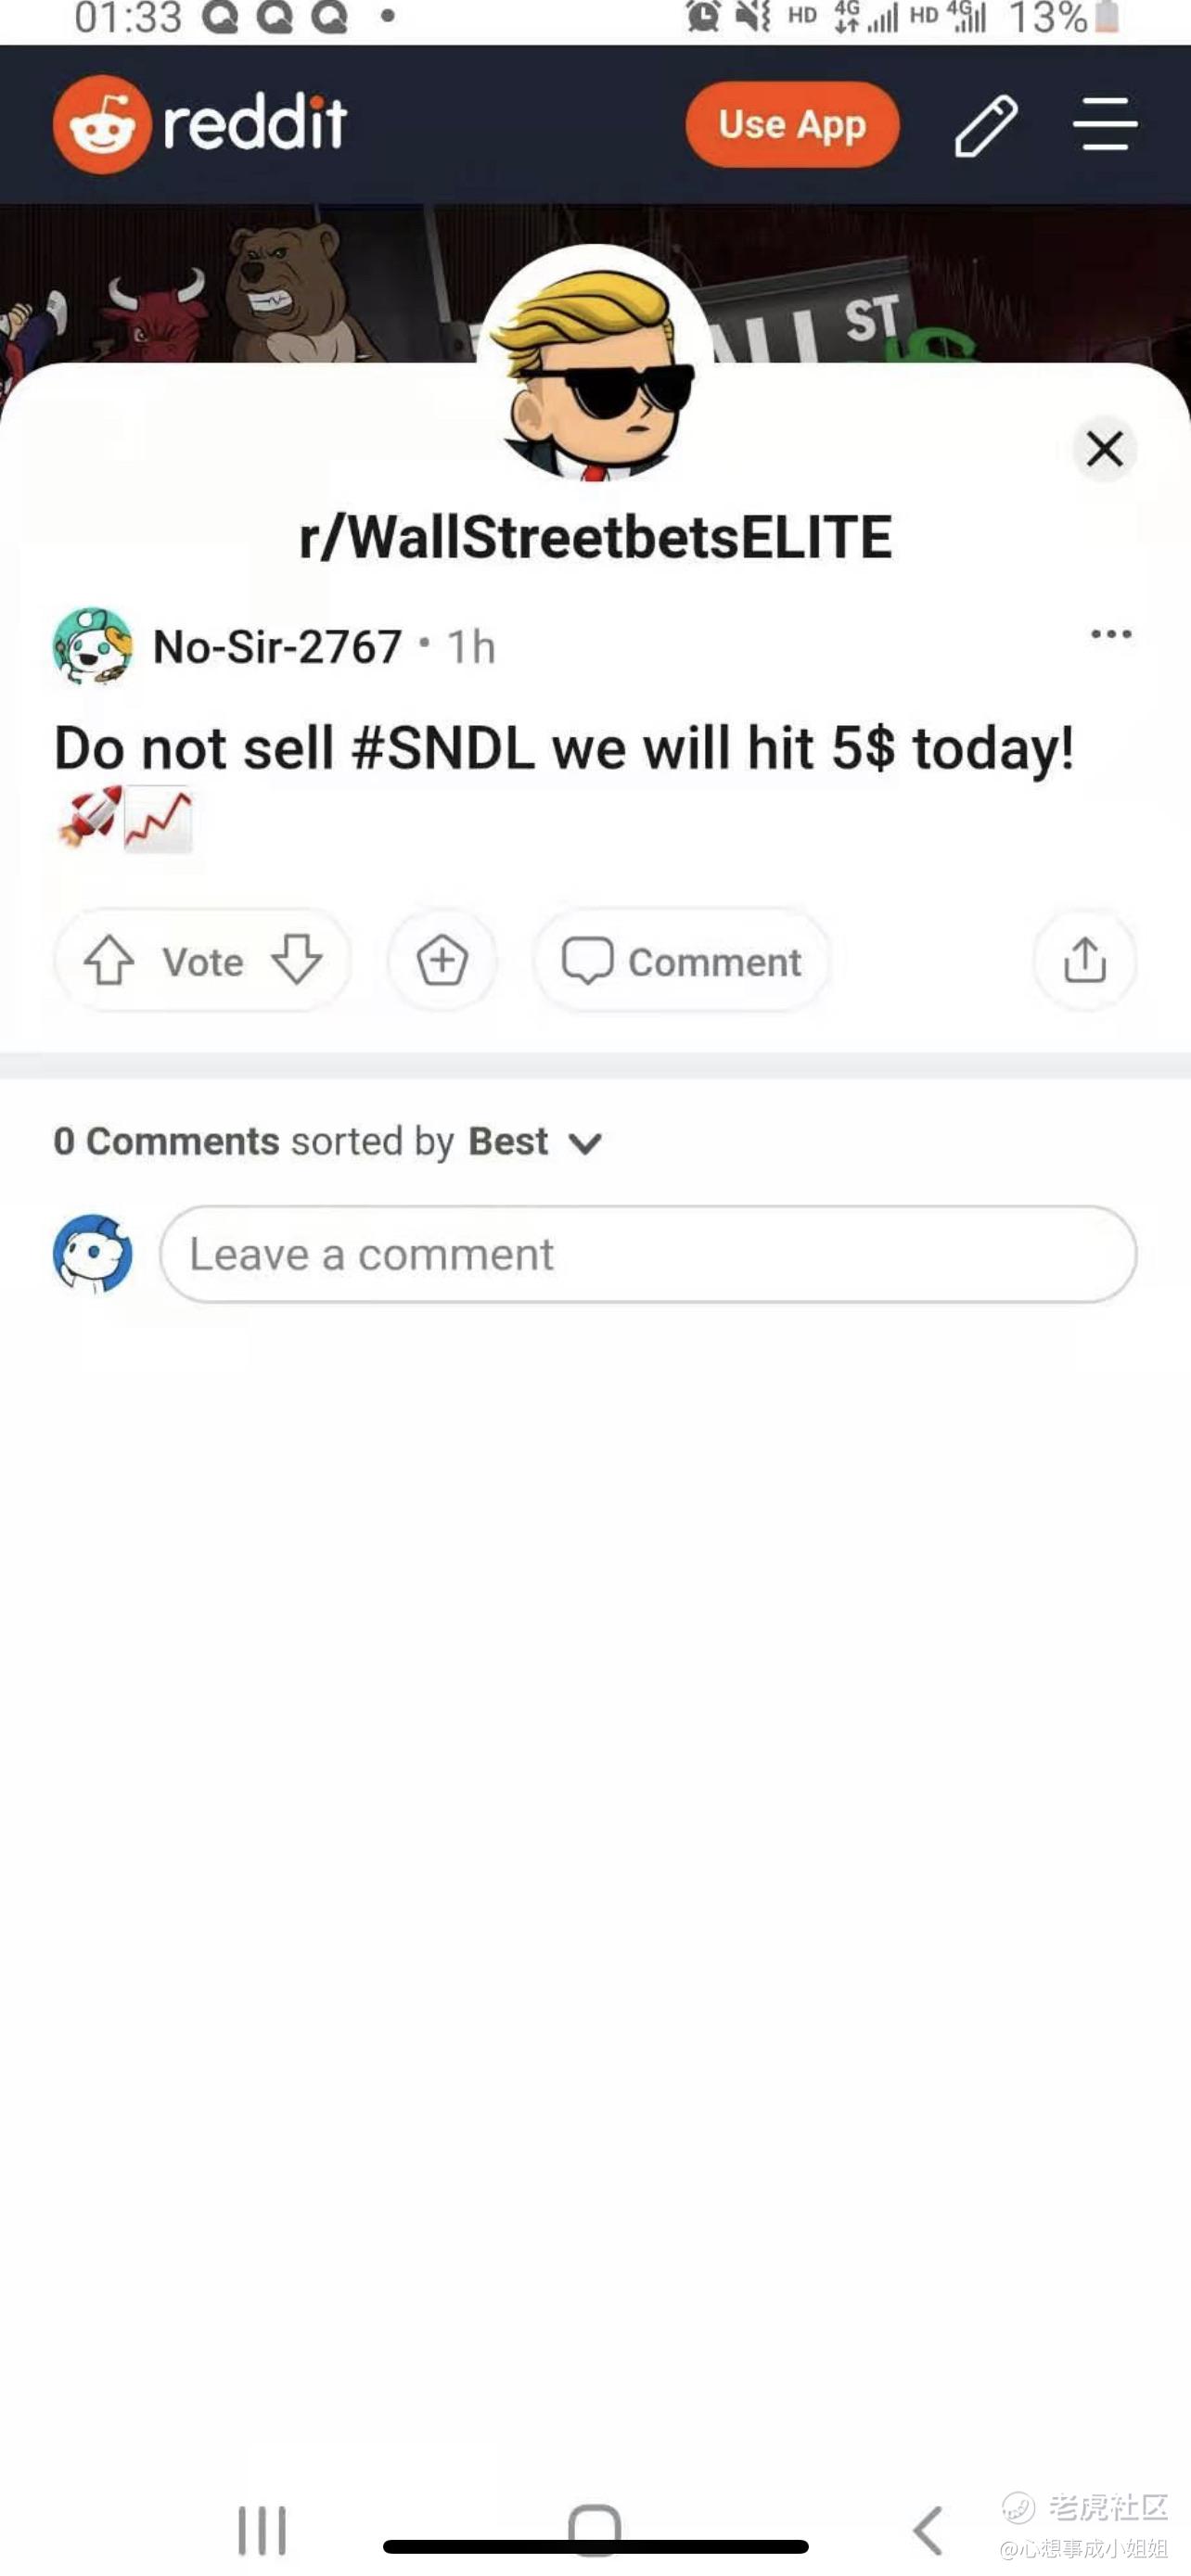The width and height of the screenshot is (1191, 2576).
Task: Tap the pencil create-post icon
Action: coord(985,126)
